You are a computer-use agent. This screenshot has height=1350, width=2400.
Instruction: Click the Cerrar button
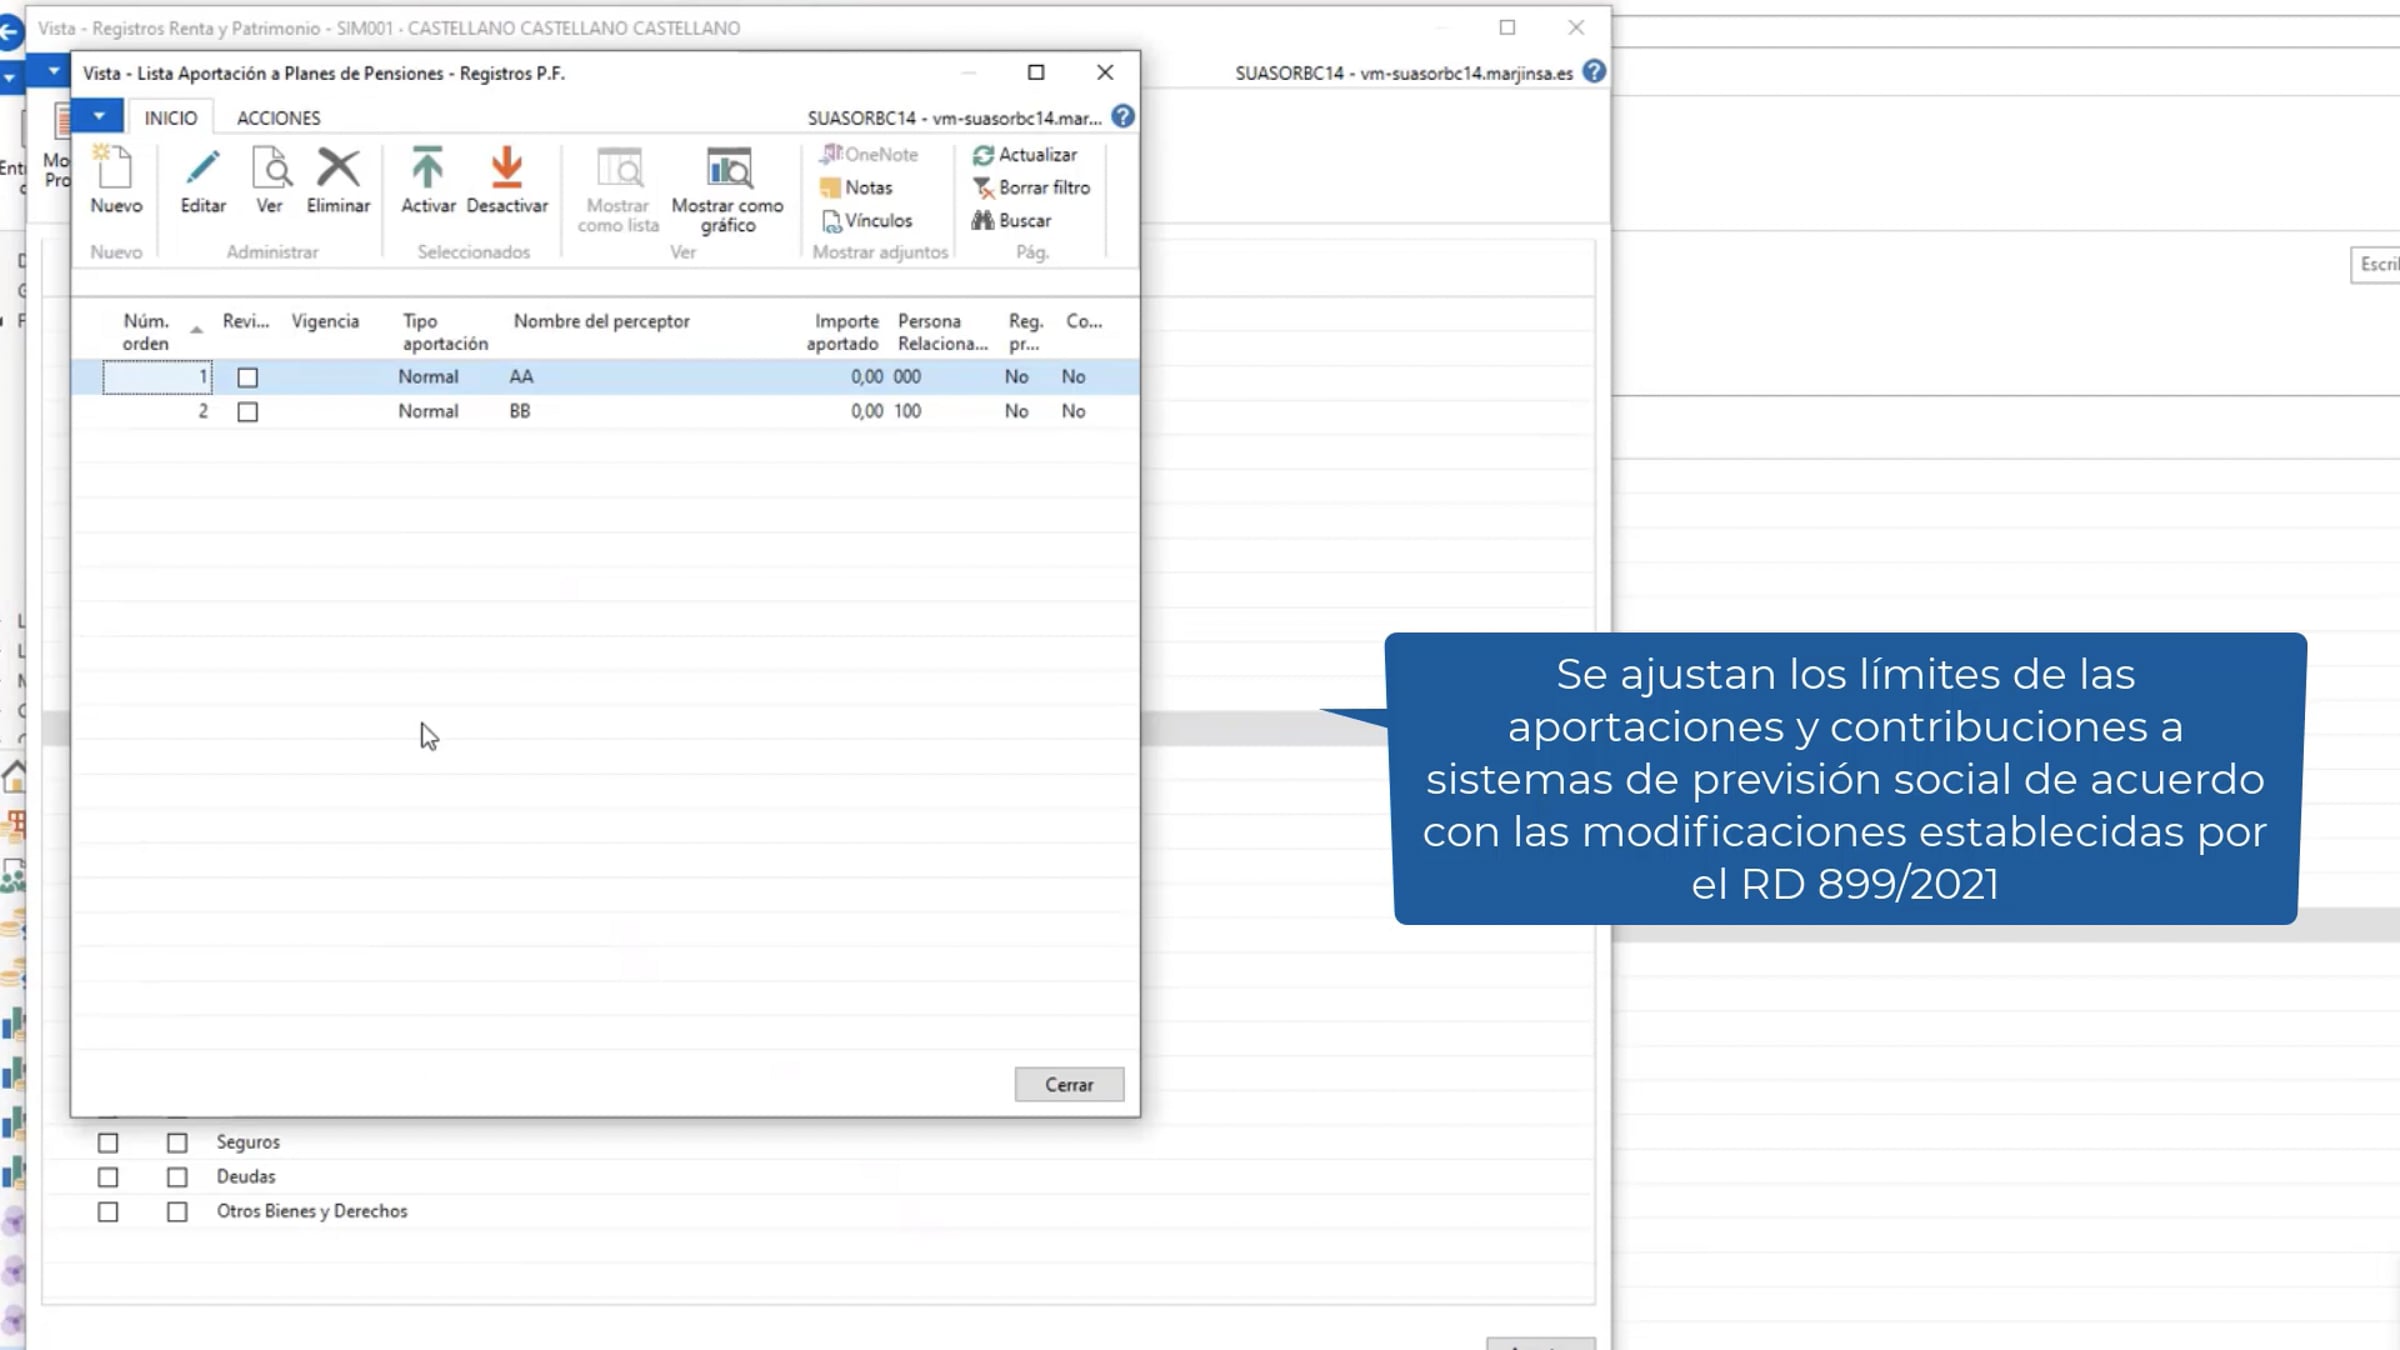[1069, 1084]
